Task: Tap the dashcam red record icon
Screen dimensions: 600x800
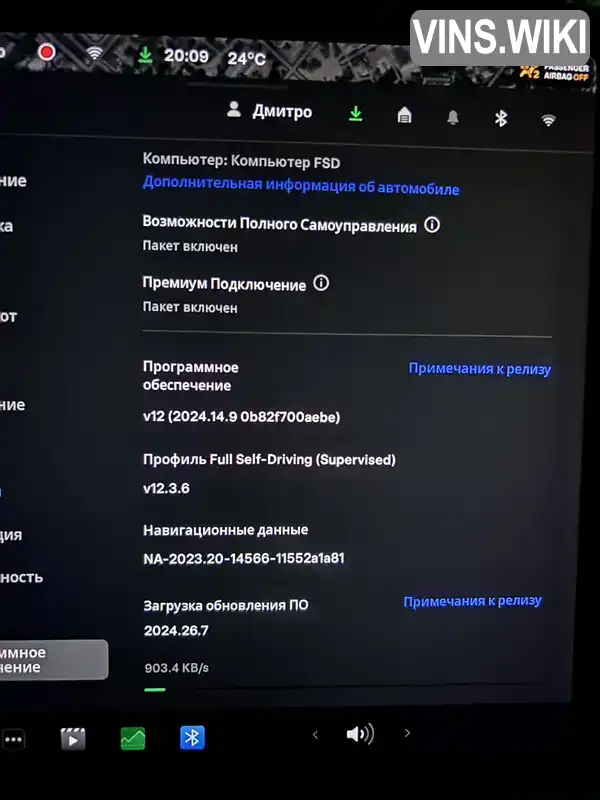Action: [46, 52]
